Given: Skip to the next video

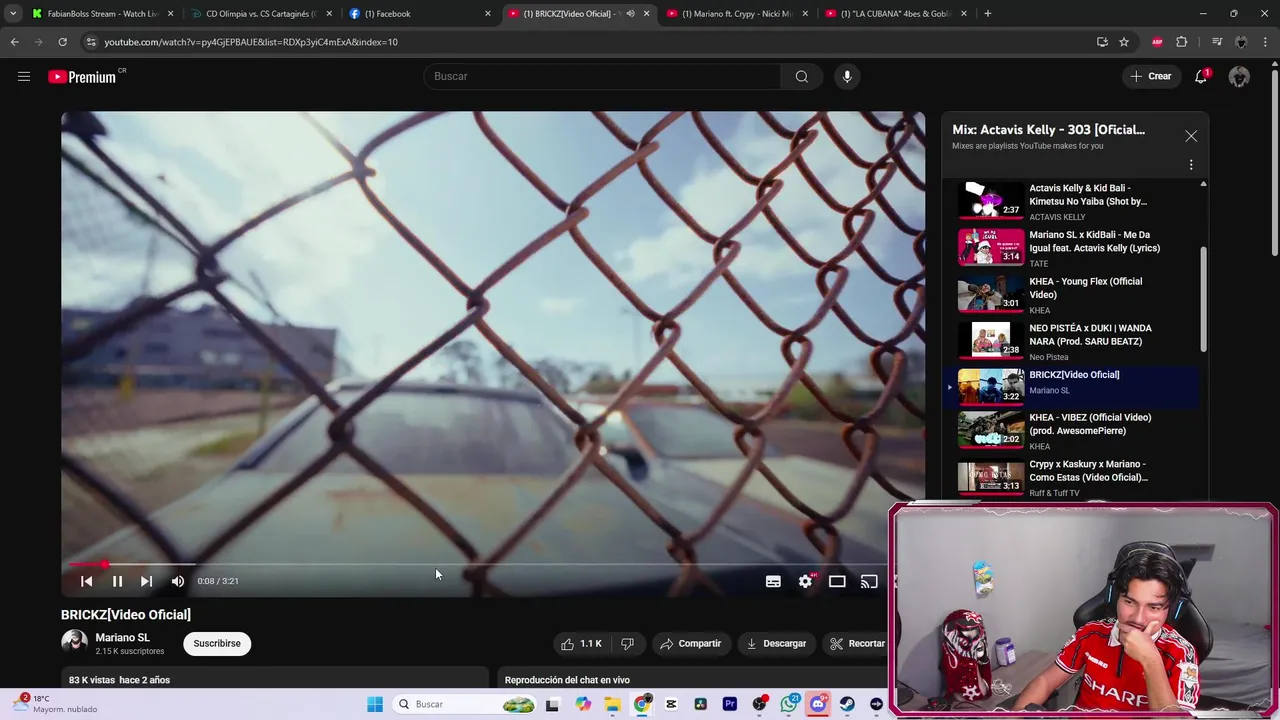Looking at the screenshot, I should (x=146, y=581).
